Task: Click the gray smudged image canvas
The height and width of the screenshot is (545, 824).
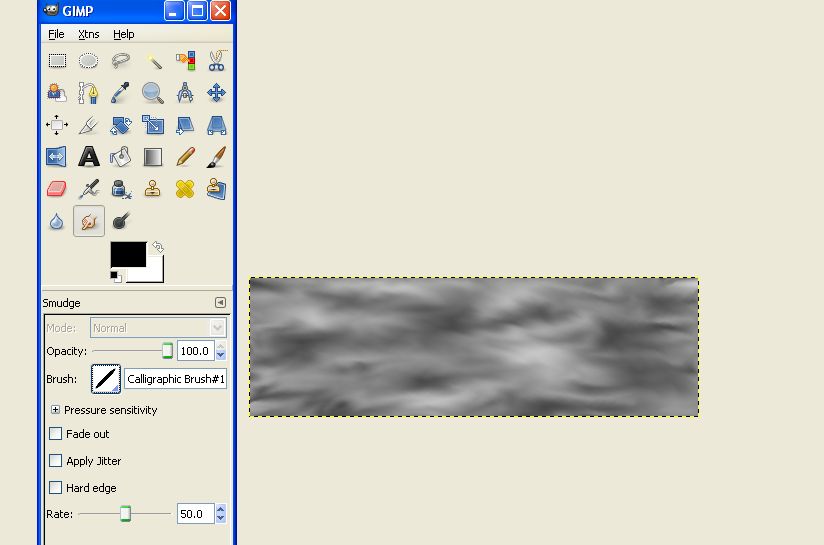Action: pyautogui.click(x=474, y=347)
